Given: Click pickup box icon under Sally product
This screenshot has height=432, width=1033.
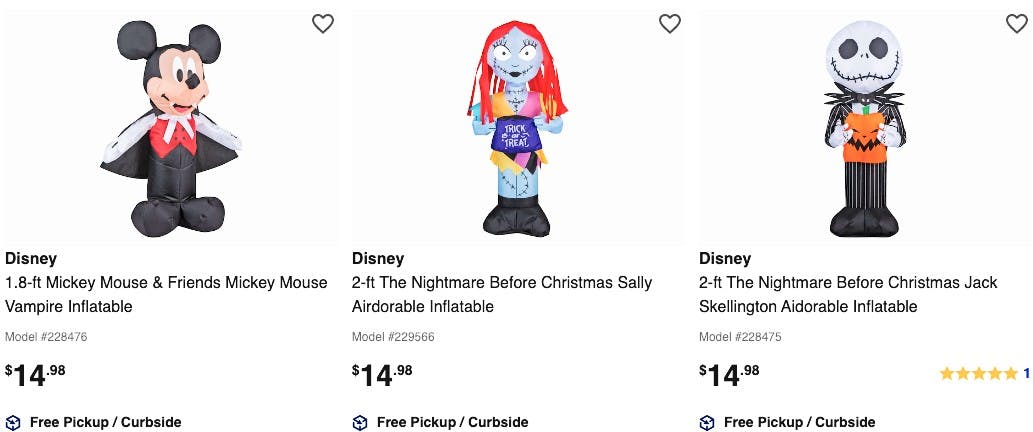Looking at the screenshot, I should point(360,422).
